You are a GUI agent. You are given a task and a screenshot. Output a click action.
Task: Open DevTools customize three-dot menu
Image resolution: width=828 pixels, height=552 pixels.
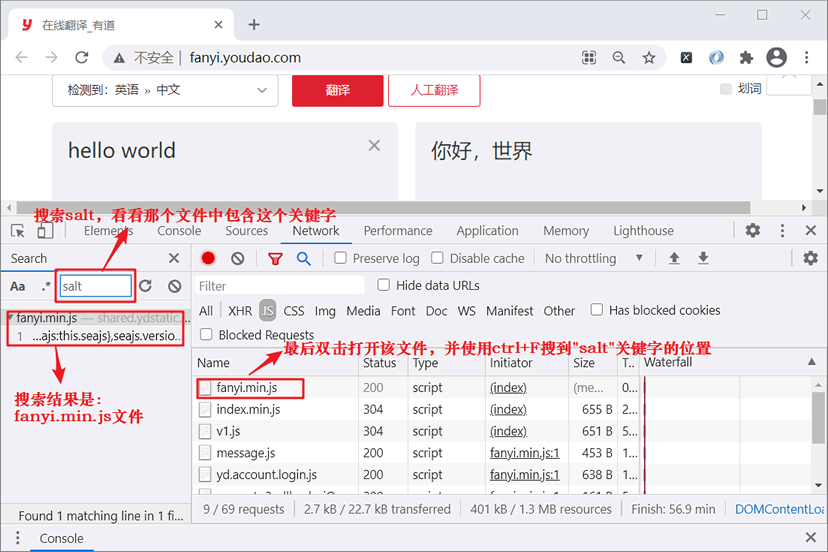pos(782,230)
